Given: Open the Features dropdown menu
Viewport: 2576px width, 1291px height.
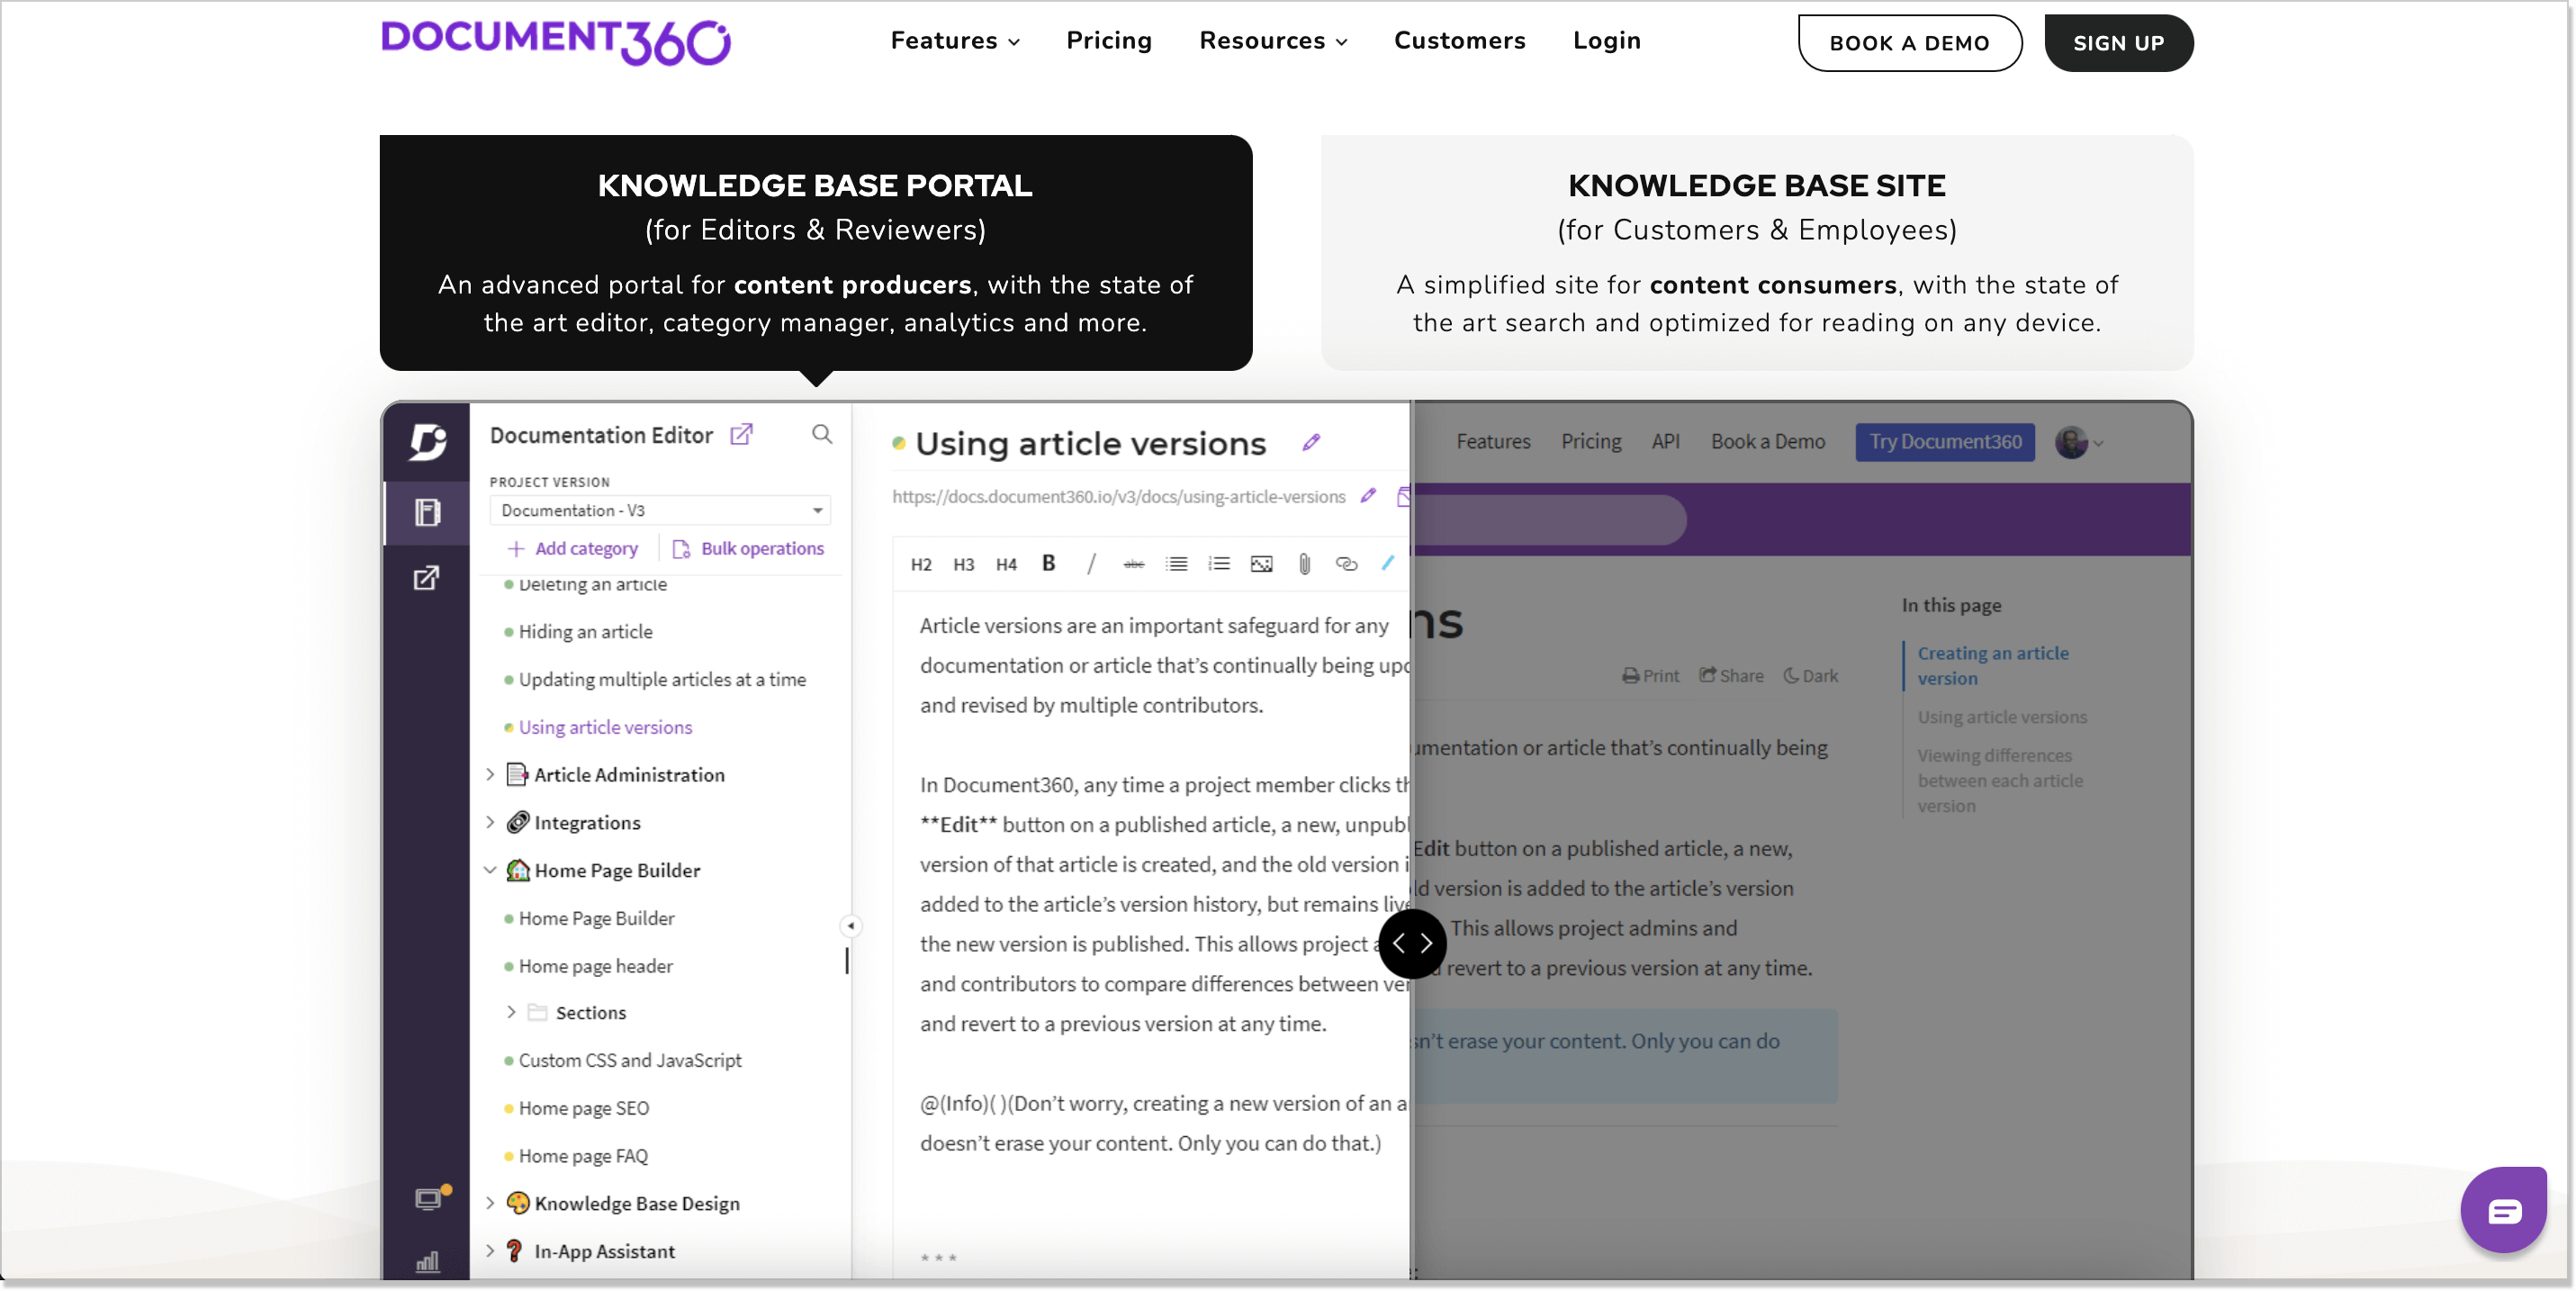Looking at the screenshot, I should [x=955, y=41].
